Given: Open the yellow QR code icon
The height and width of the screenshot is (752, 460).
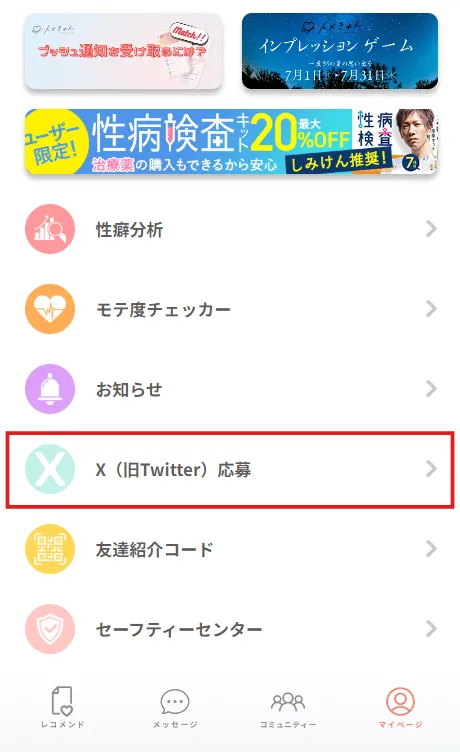Looking at the screenshot, I should coord(50,549).
